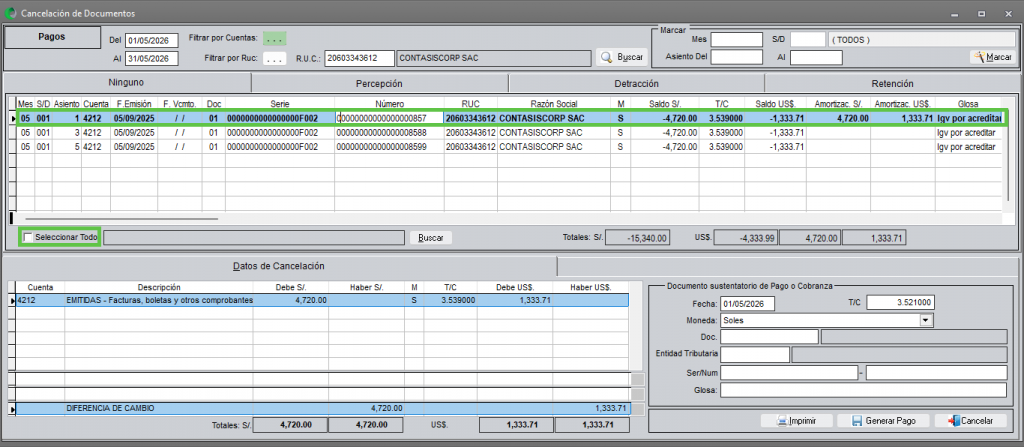Click the Filtrar por Cuentas ellipsis button
This screenshot has width=1024, height=447.
click(x=275, y=39)
